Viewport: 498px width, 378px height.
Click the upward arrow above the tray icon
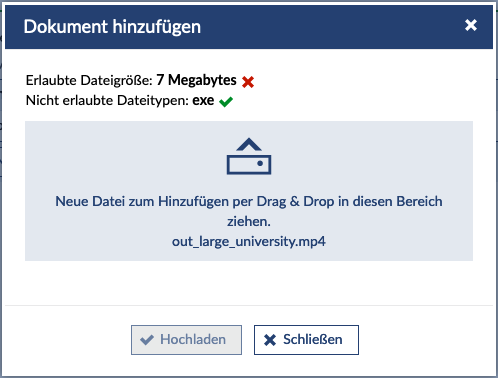(249, 144)
